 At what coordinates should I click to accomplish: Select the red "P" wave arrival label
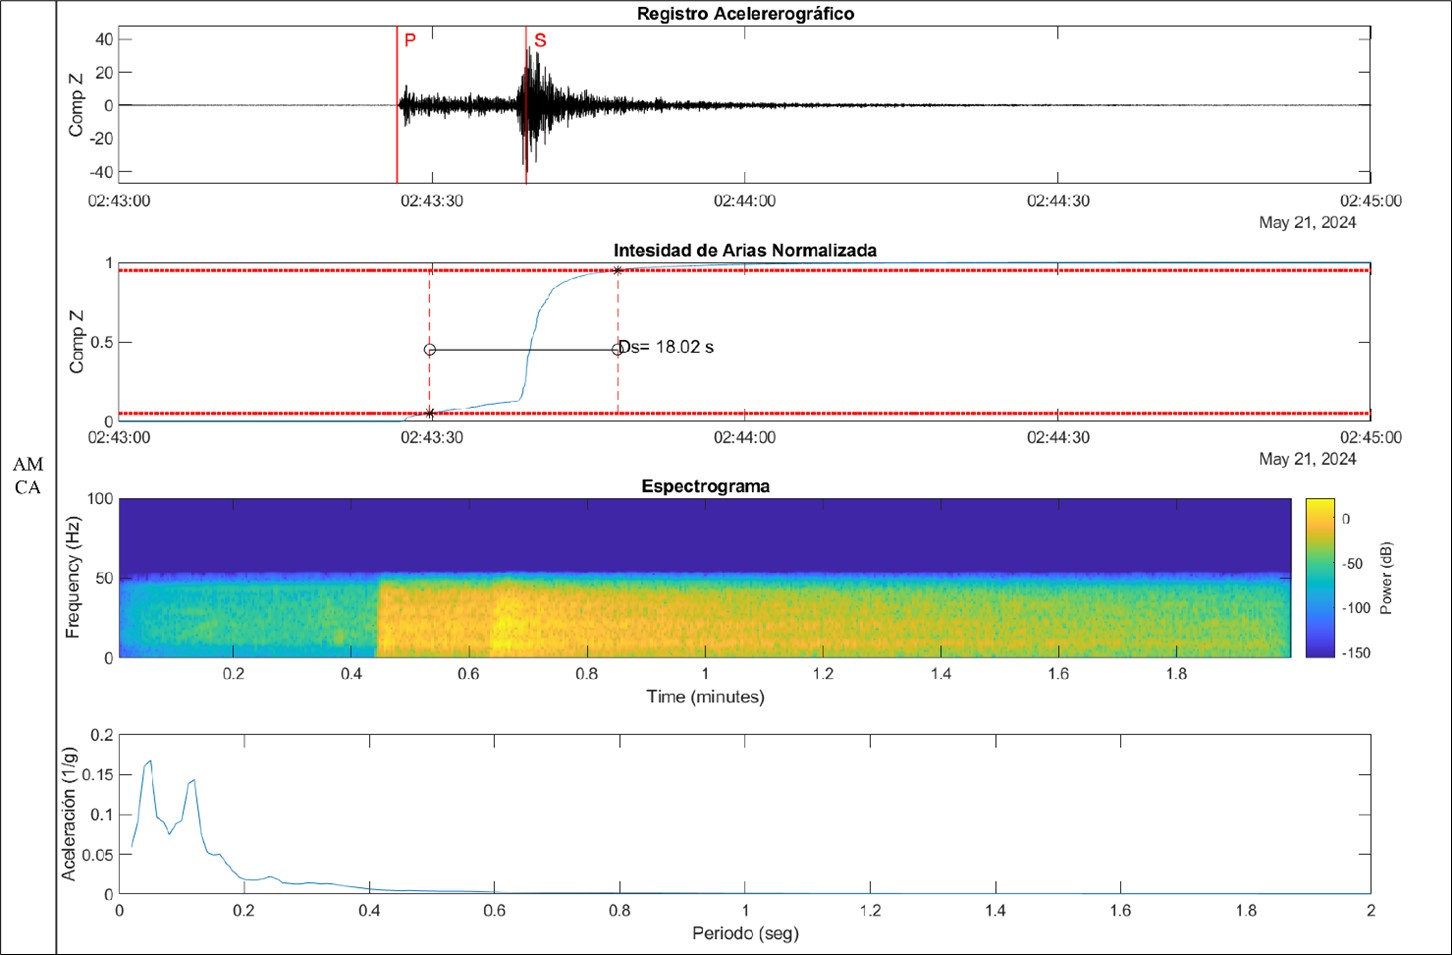click(x=410, y=41)
